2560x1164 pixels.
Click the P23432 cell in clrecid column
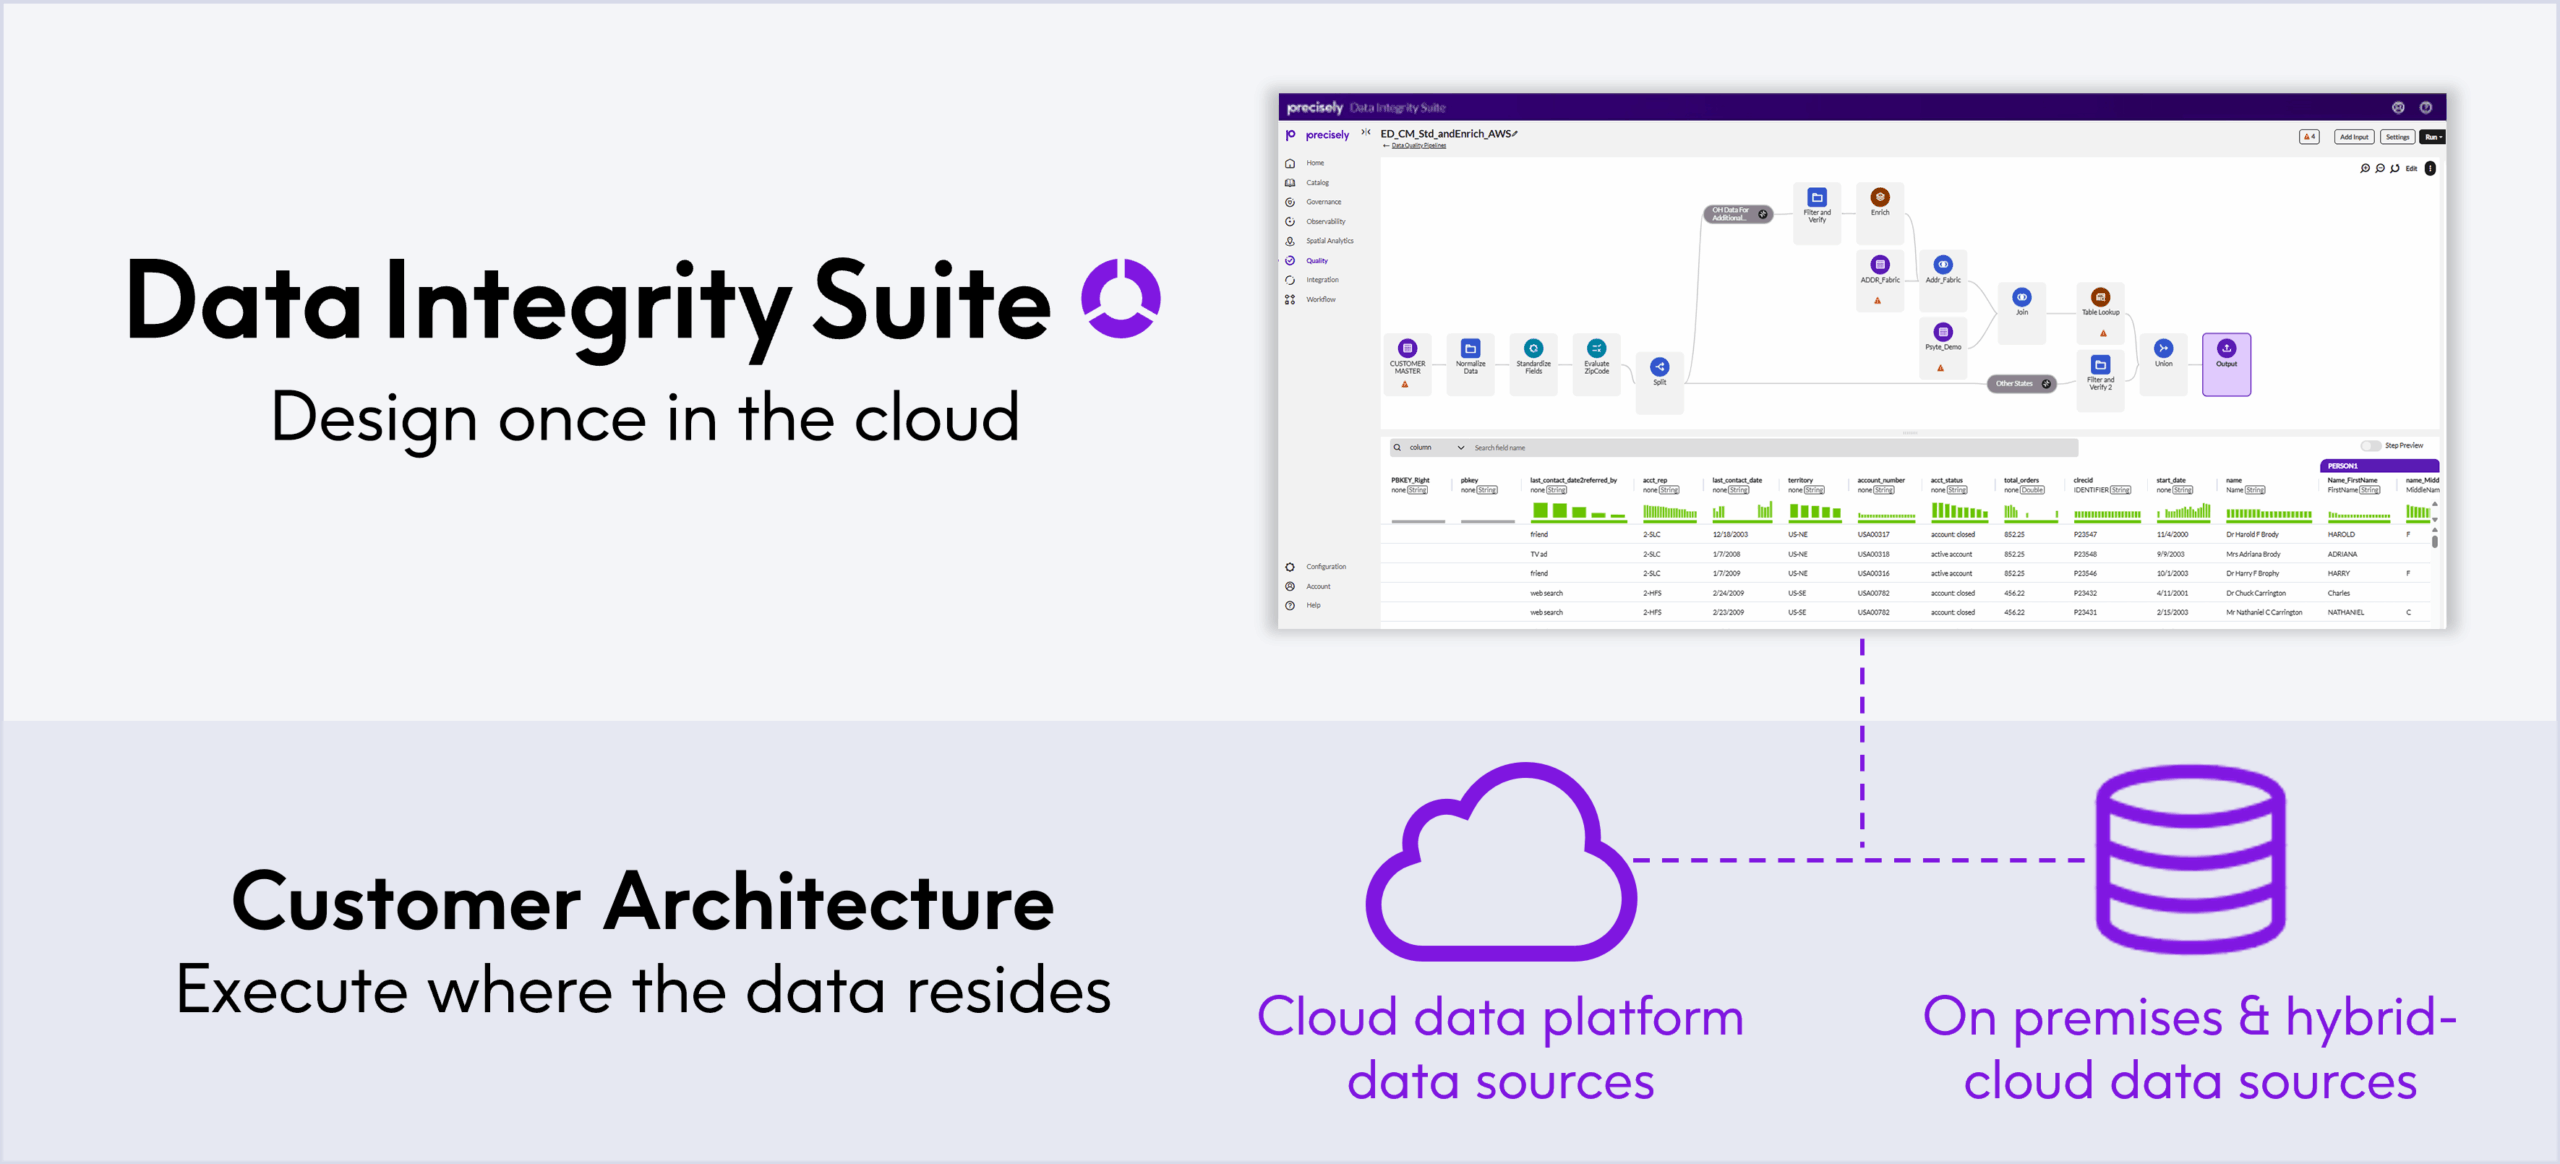coord(2085,593)
